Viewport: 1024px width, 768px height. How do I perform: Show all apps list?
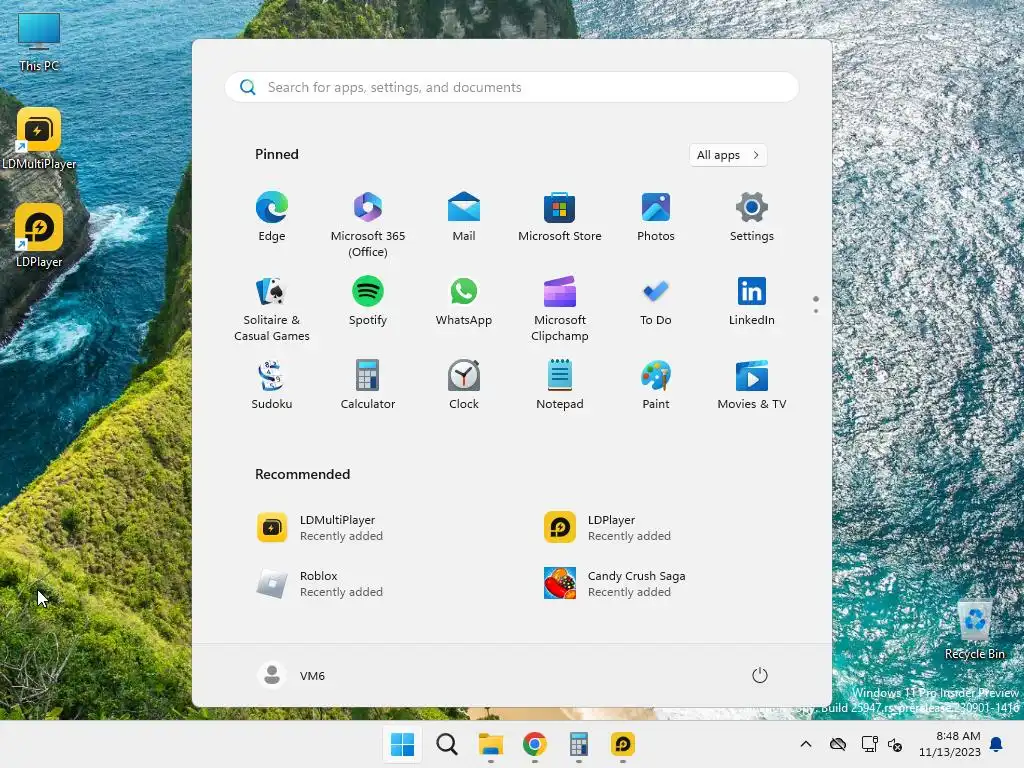(728, 155)
